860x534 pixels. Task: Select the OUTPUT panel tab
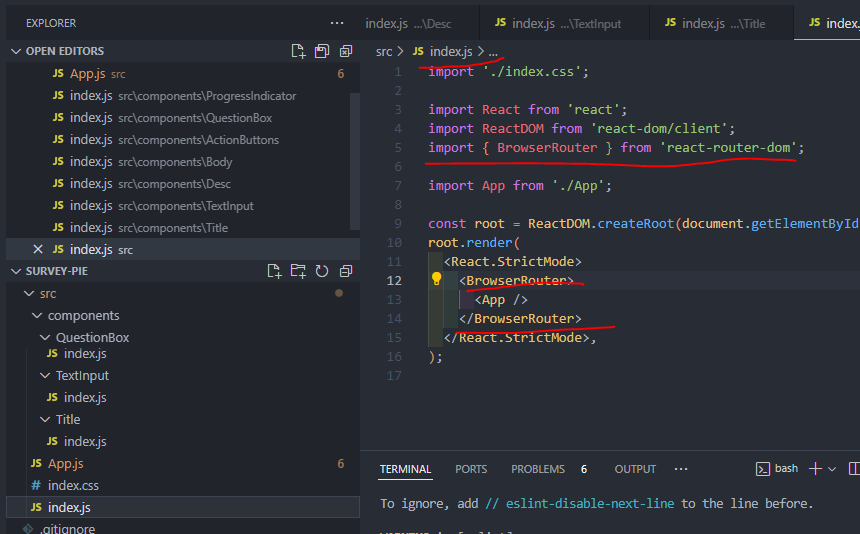pos(635,469)
